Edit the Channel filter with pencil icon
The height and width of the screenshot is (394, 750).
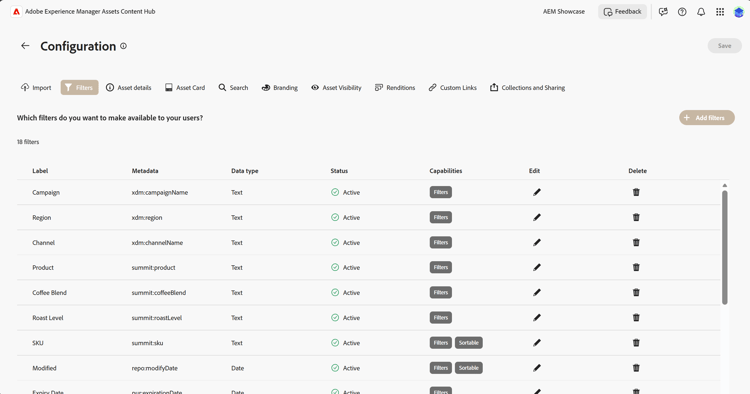click(537, 242)
